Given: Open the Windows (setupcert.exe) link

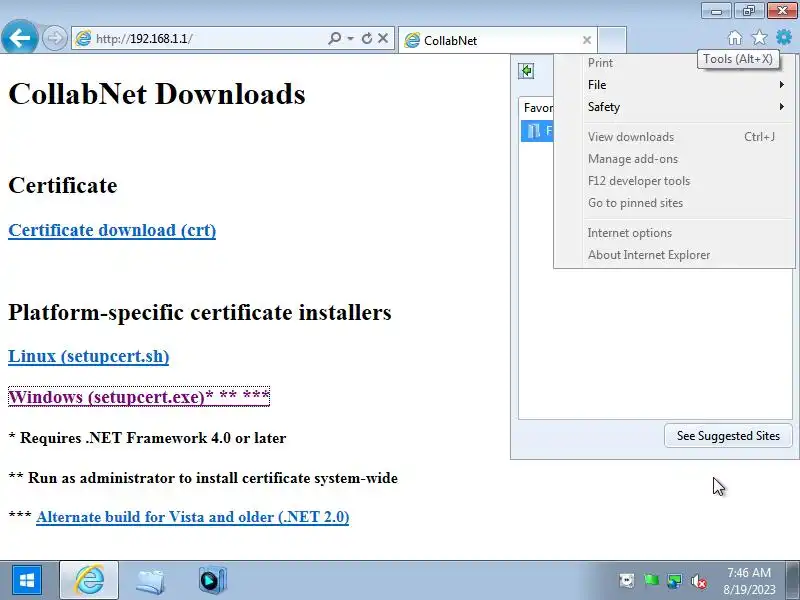Looking at the screenshot, I should pos(139,396).
